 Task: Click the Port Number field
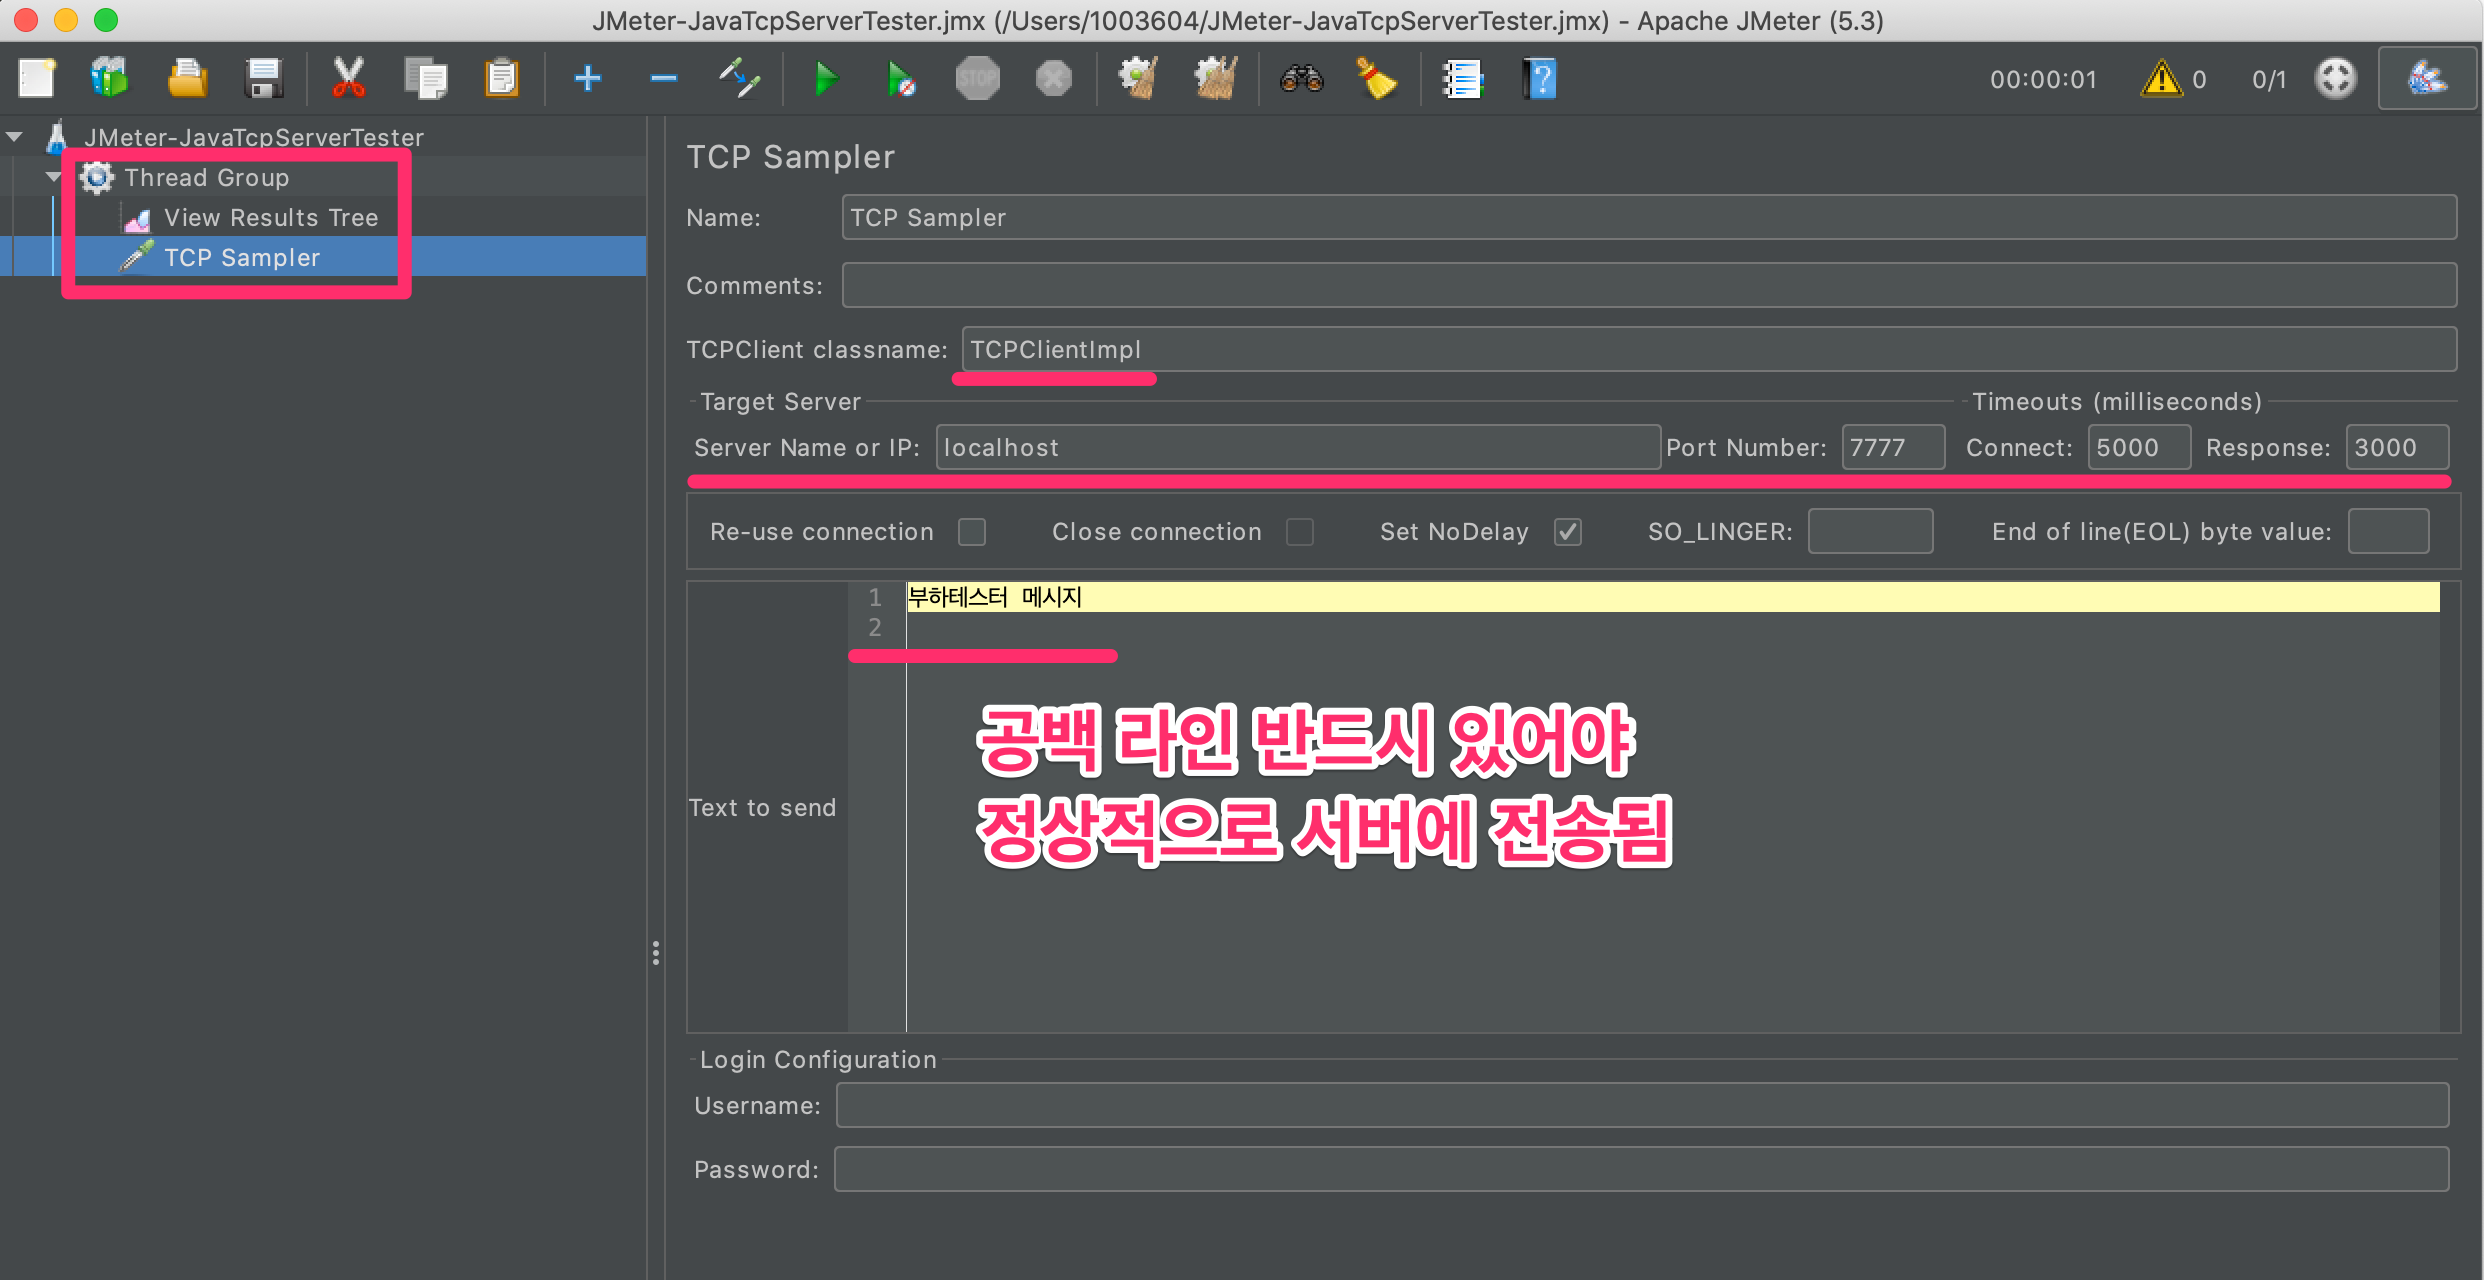[x=1893, y=447]
